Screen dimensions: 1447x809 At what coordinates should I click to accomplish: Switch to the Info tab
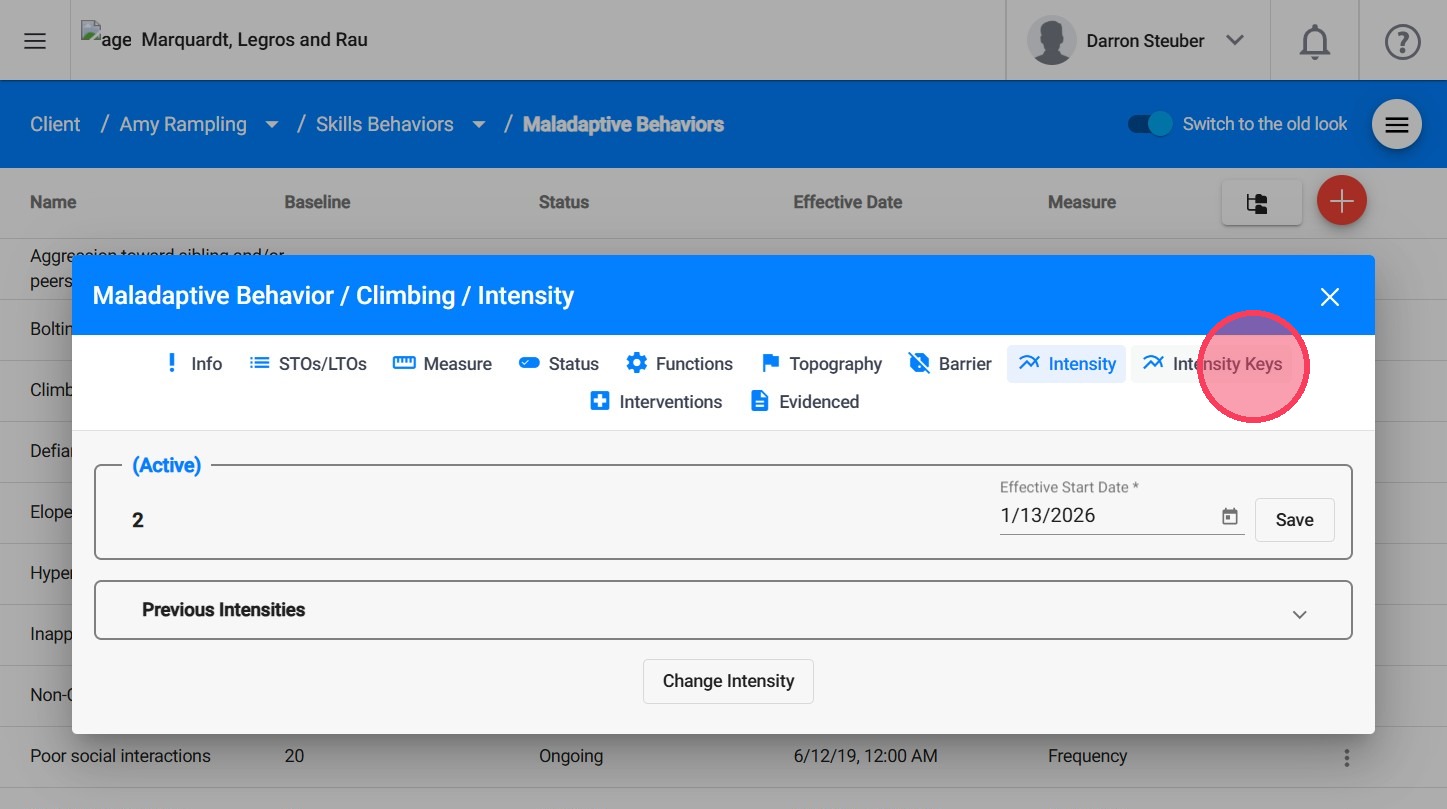(194, 364)
